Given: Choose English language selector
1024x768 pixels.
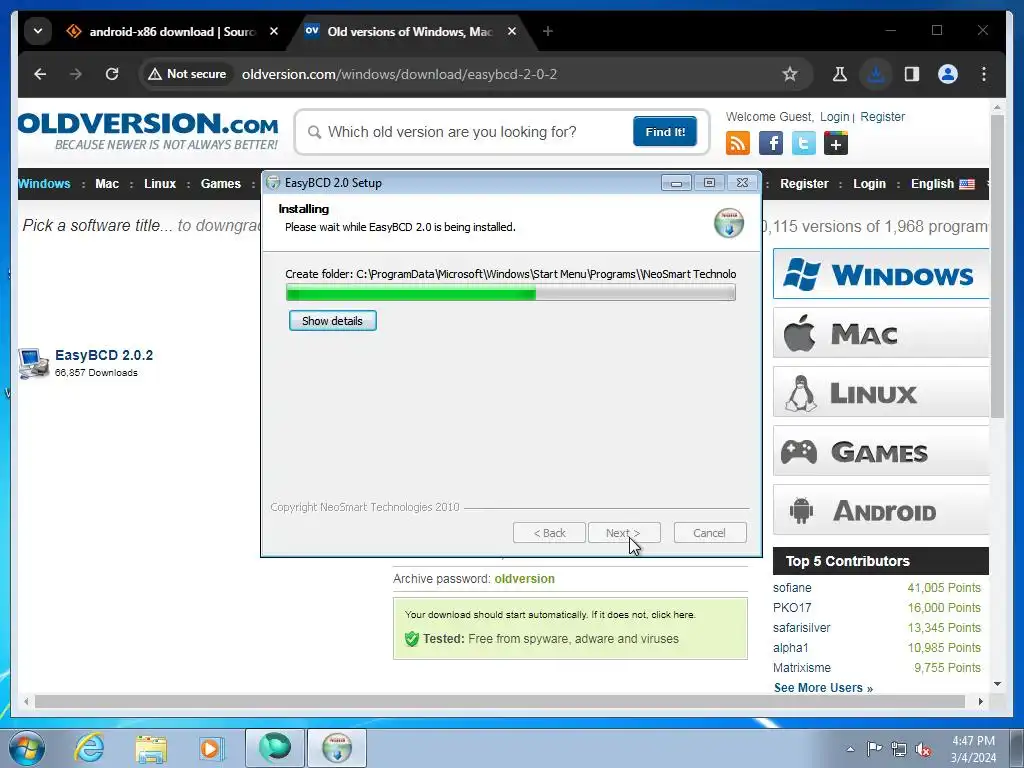Looking at the screenshot, I should (x=942, y=184).
